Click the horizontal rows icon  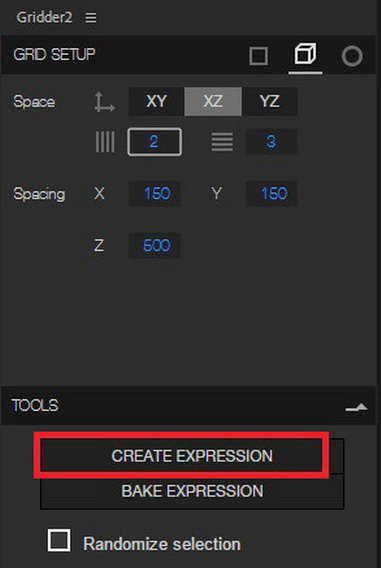coord(222,142)
